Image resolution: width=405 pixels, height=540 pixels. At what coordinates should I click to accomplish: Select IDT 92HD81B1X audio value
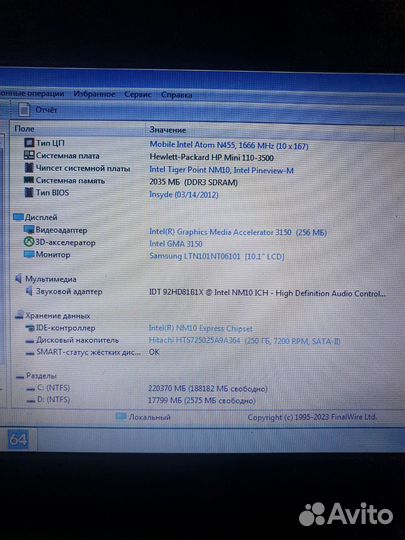pyautogui.click(x=267, y=293)
